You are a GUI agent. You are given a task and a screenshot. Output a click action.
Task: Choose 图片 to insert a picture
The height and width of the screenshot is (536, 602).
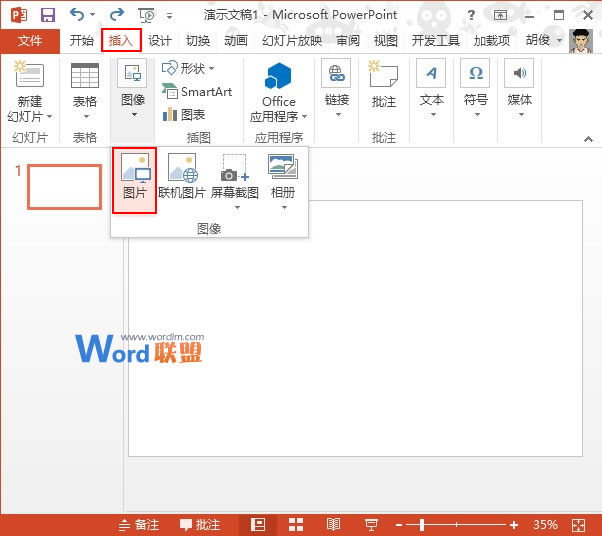click(x=134, y=180)
